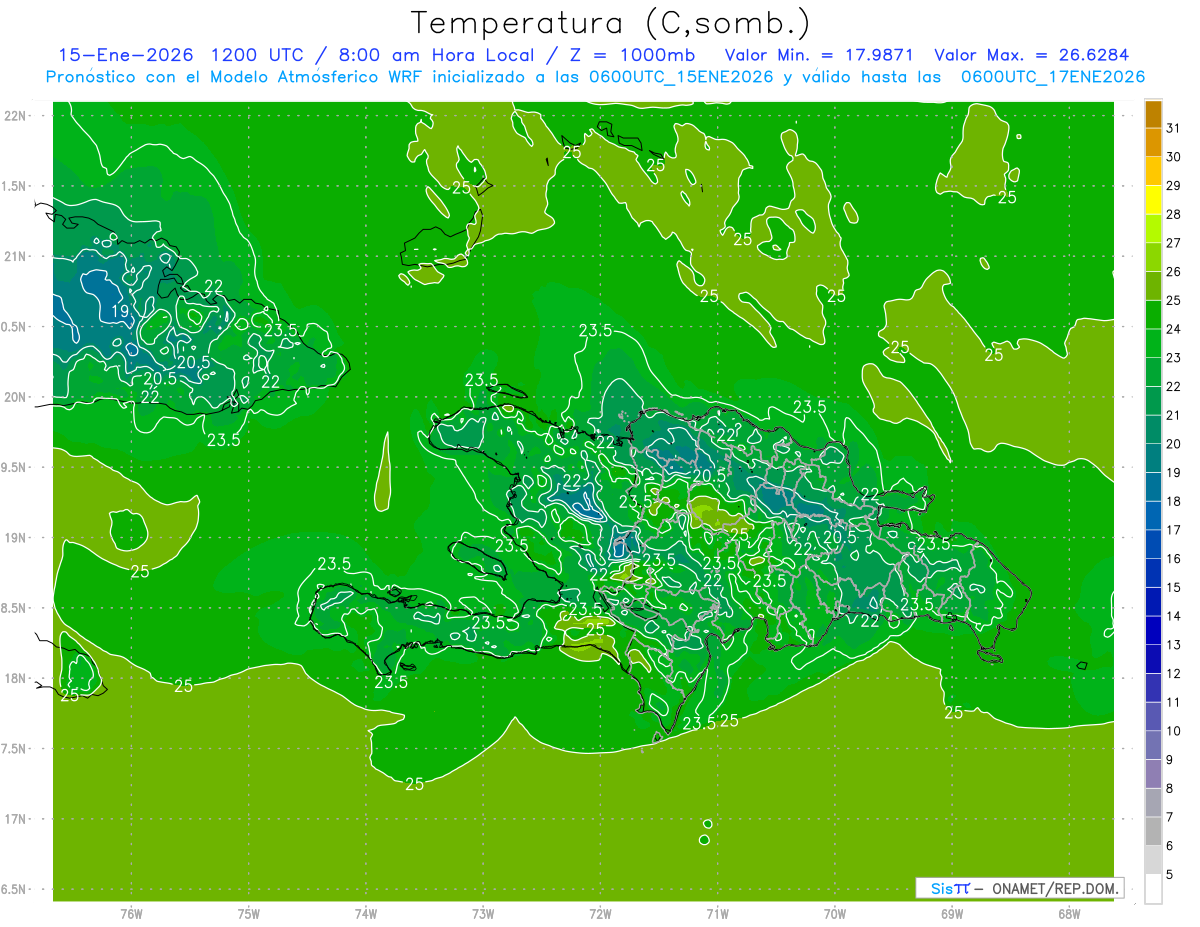Image resolution: width=1200 pixels, height=927 pixels.
Task: Click the '18N' latitude axis label
Action: pyautogui.click(x=16, y=678)
